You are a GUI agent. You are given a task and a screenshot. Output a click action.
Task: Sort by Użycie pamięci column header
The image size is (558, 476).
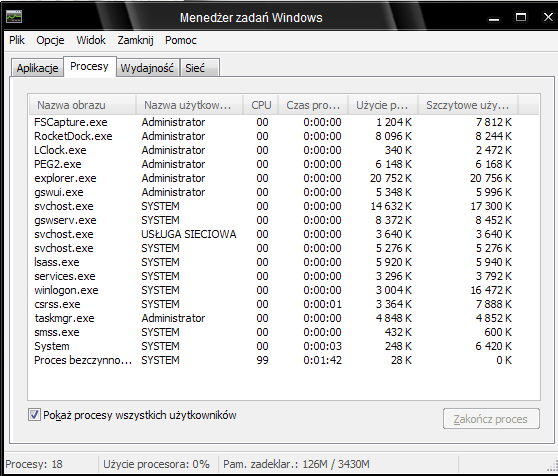(383, 105)
